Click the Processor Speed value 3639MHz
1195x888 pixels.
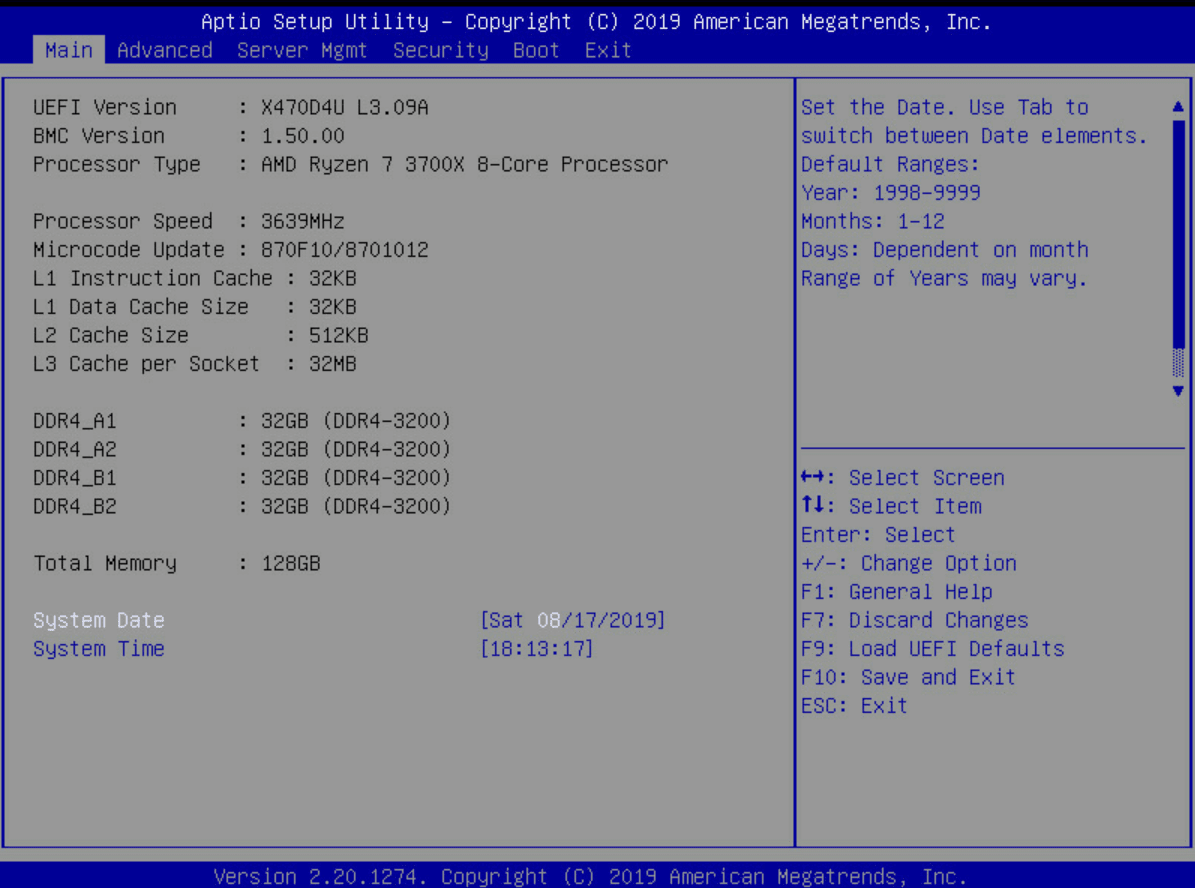[x=303, y=222]
